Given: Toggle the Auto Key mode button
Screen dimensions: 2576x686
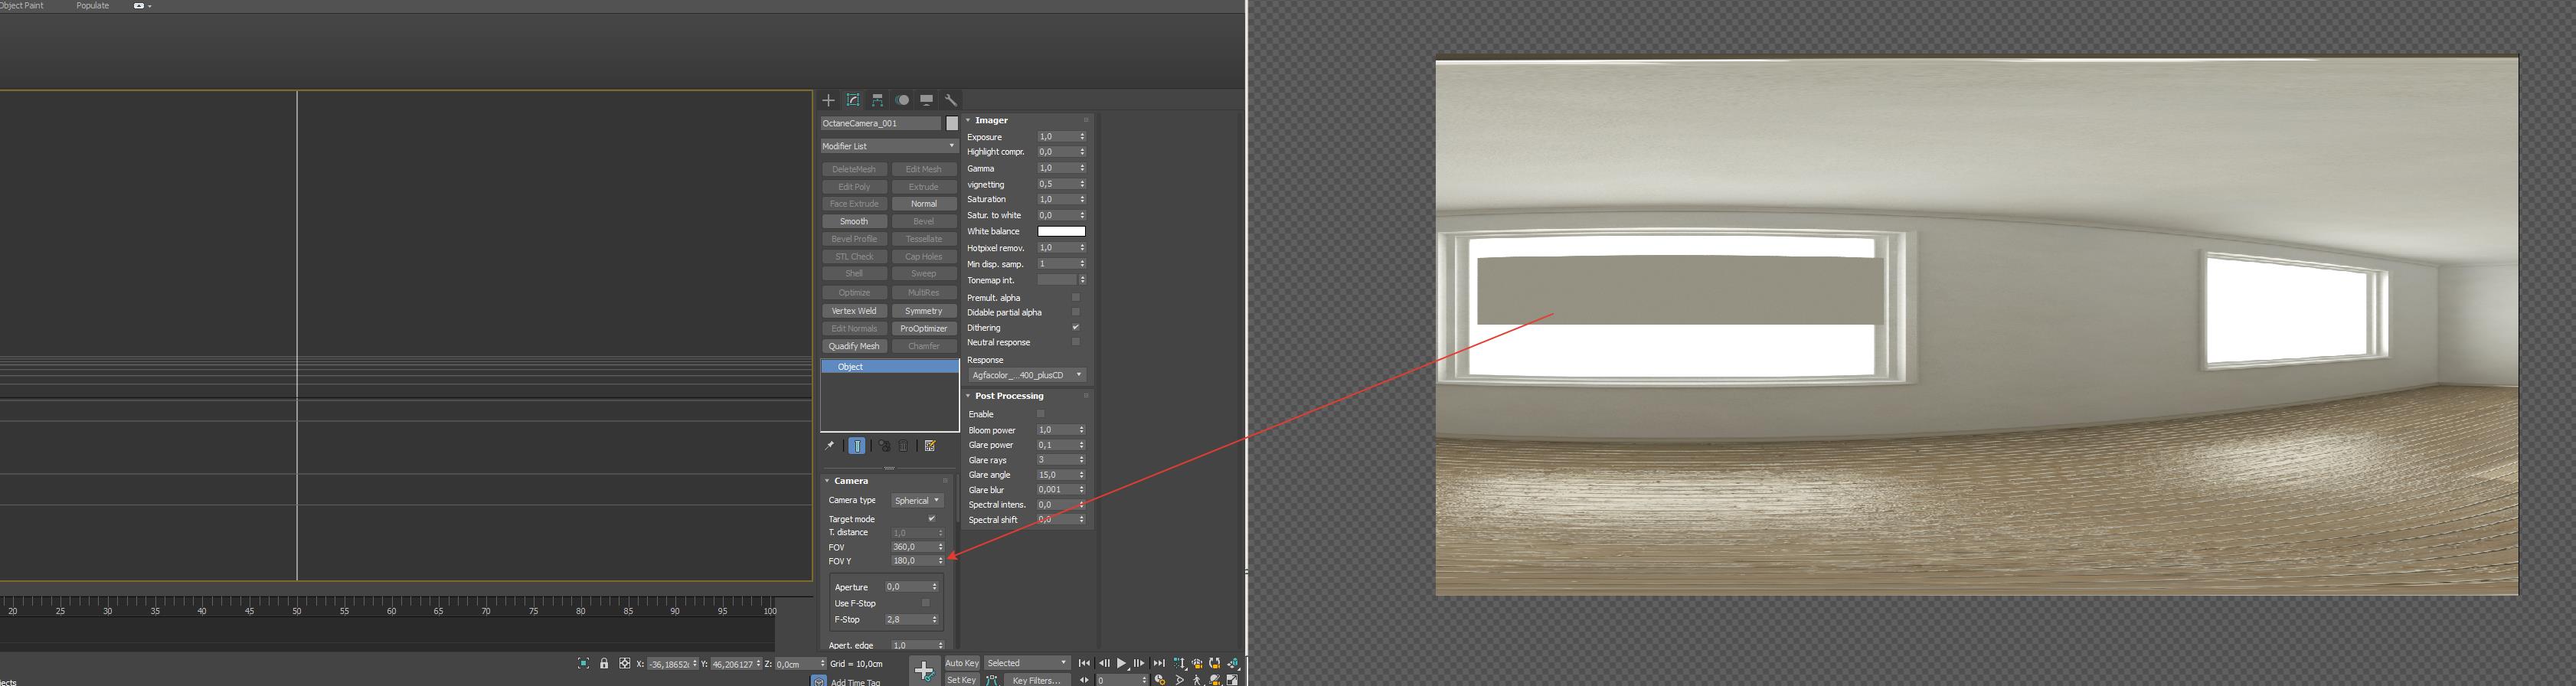Looking at the screenshot, I should 962,663.
